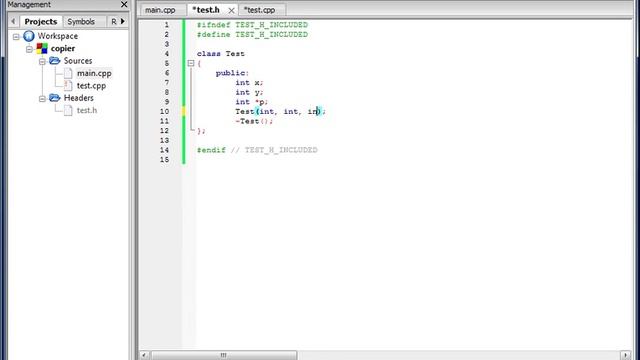The width and height of the screenshot is (640, 360).
Task: Click the test.cpp file icon
Action: point(68,86)
